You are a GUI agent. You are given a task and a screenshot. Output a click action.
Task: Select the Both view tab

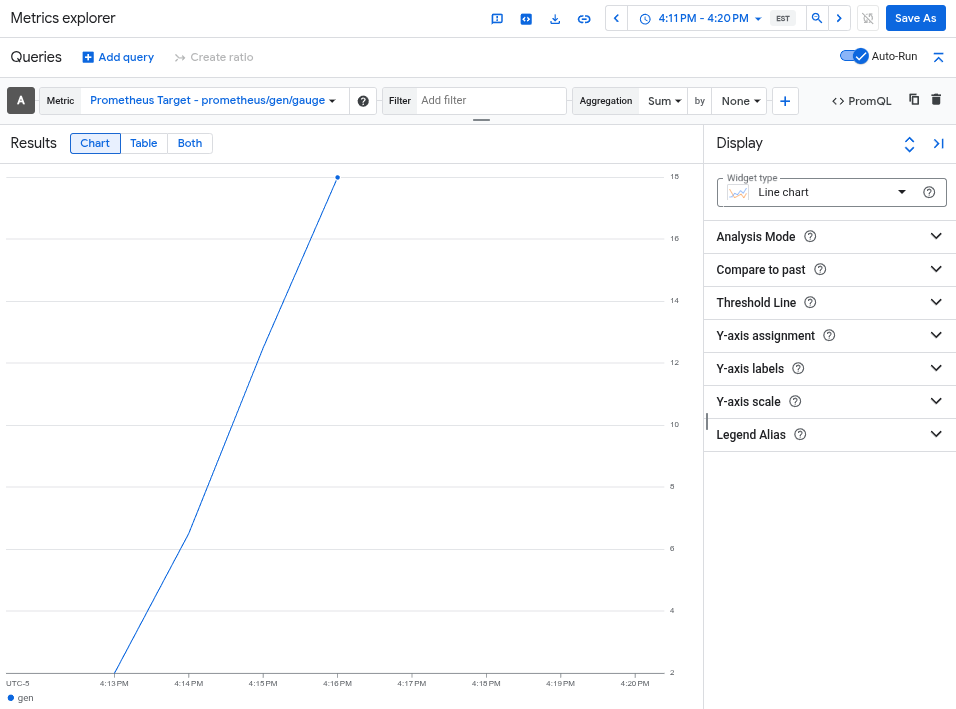coord(189,143)
